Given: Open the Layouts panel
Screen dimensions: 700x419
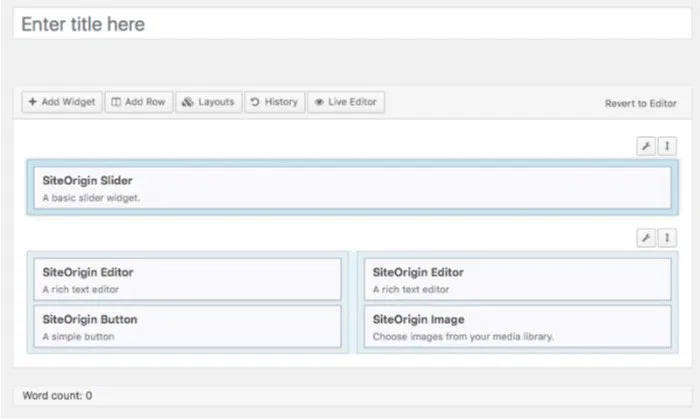Looking at the screenshot, I should pos(209,102).
